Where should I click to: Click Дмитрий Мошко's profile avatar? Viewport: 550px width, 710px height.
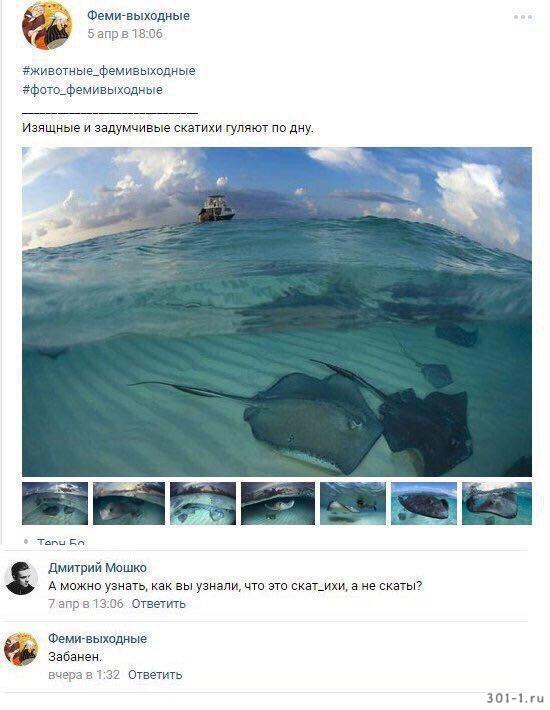(x=21, y=579)
